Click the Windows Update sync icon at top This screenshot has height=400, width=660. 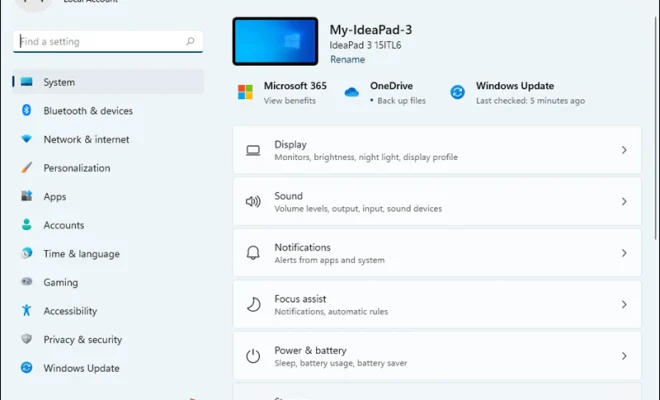458,92
